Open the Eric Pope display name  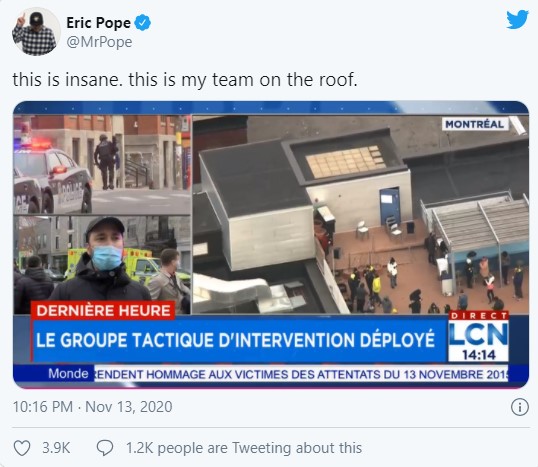tap(98, 23)
